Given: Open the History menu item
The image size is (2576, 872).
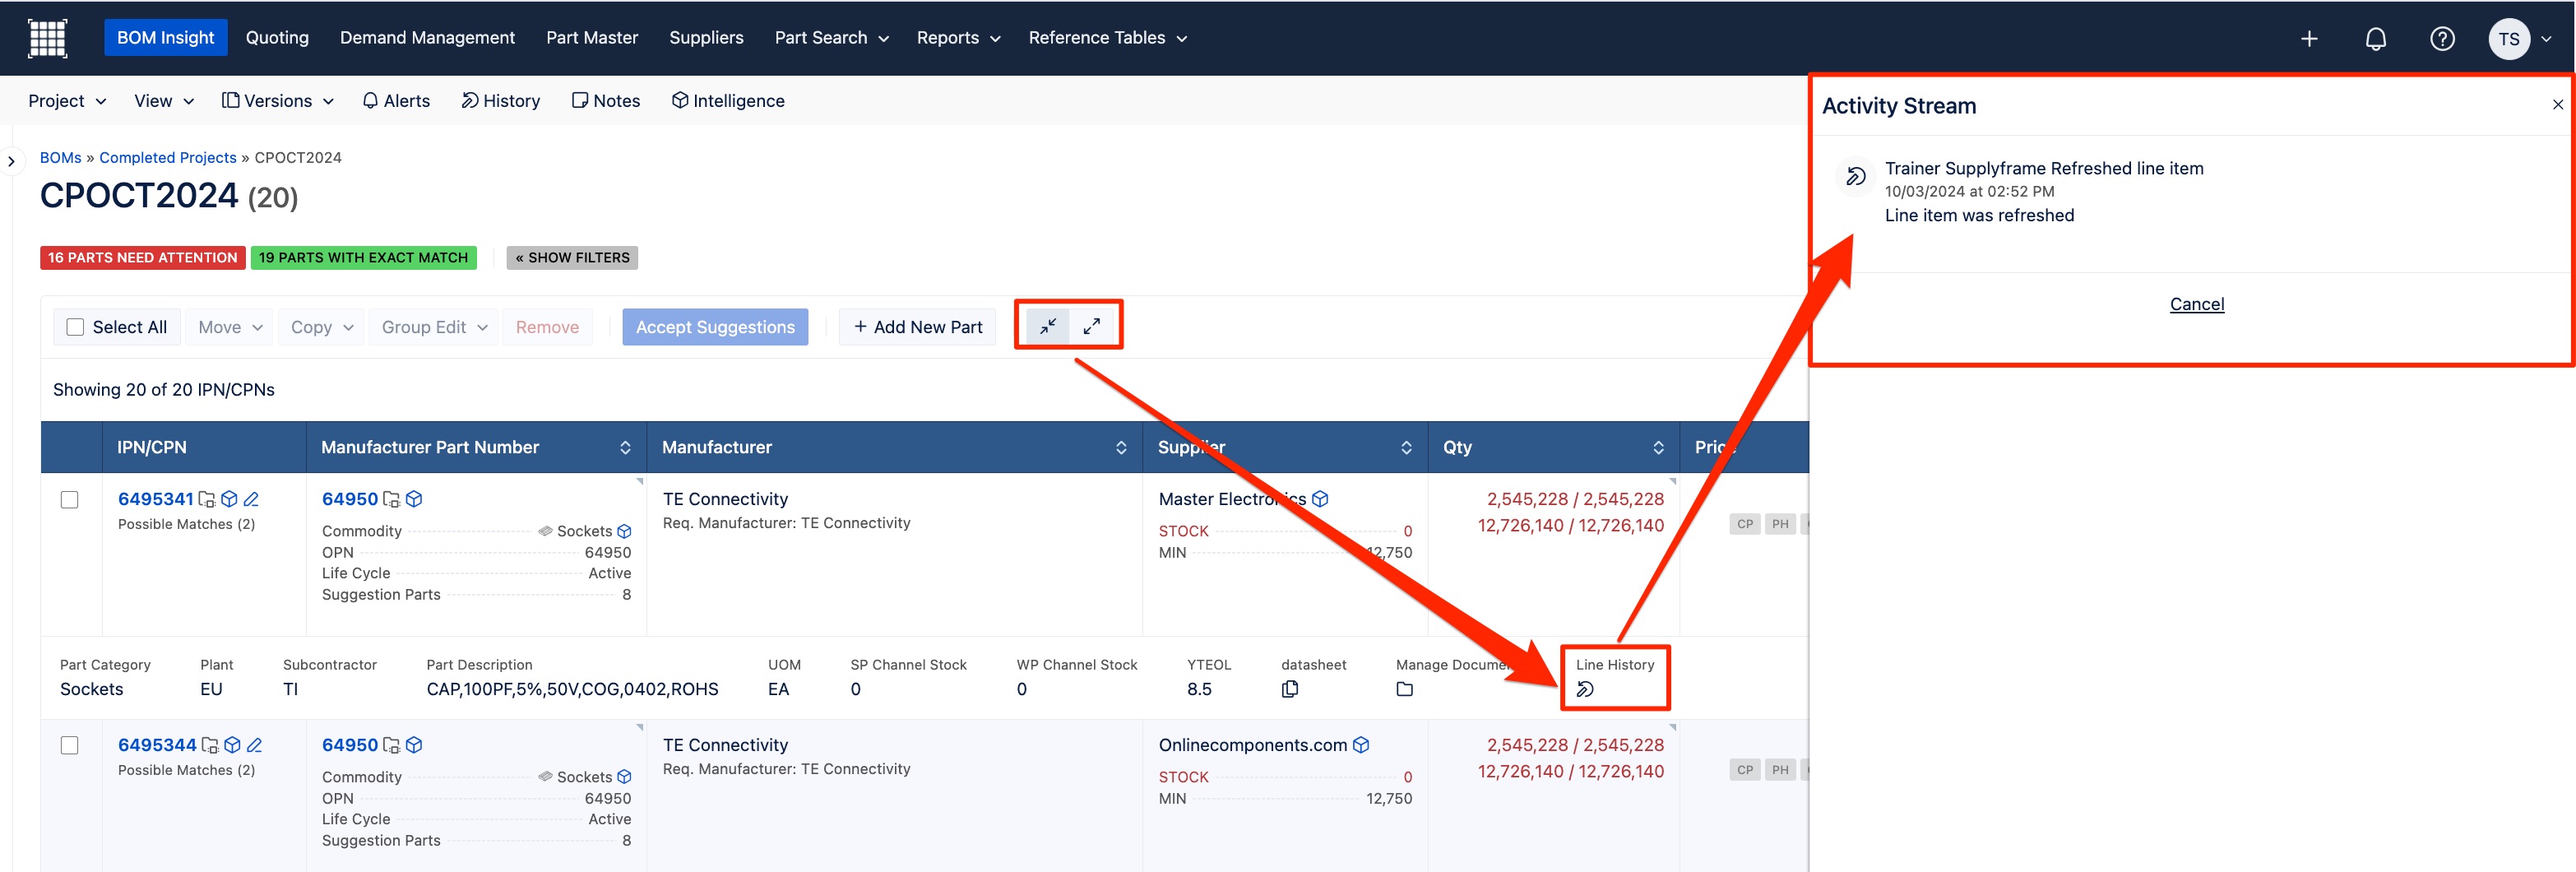Looking at the screenshot, I should pyautogui.click(x=500, y=101).
